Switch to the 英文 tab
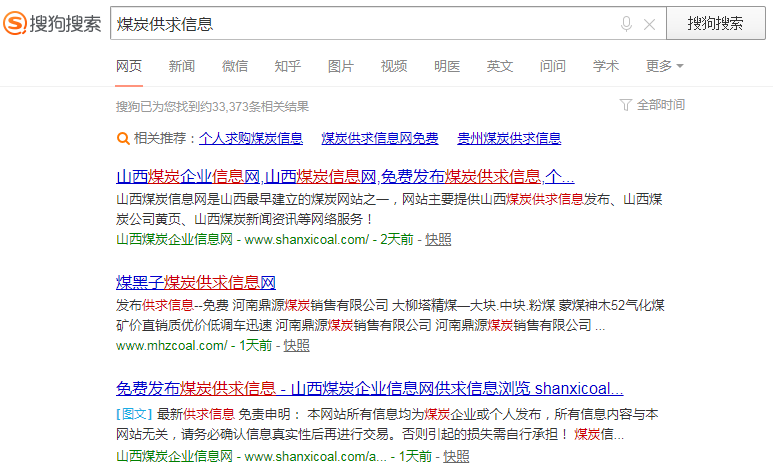This screenshot has height=475, width=773. pyautogui.click(x=499, y=66)
